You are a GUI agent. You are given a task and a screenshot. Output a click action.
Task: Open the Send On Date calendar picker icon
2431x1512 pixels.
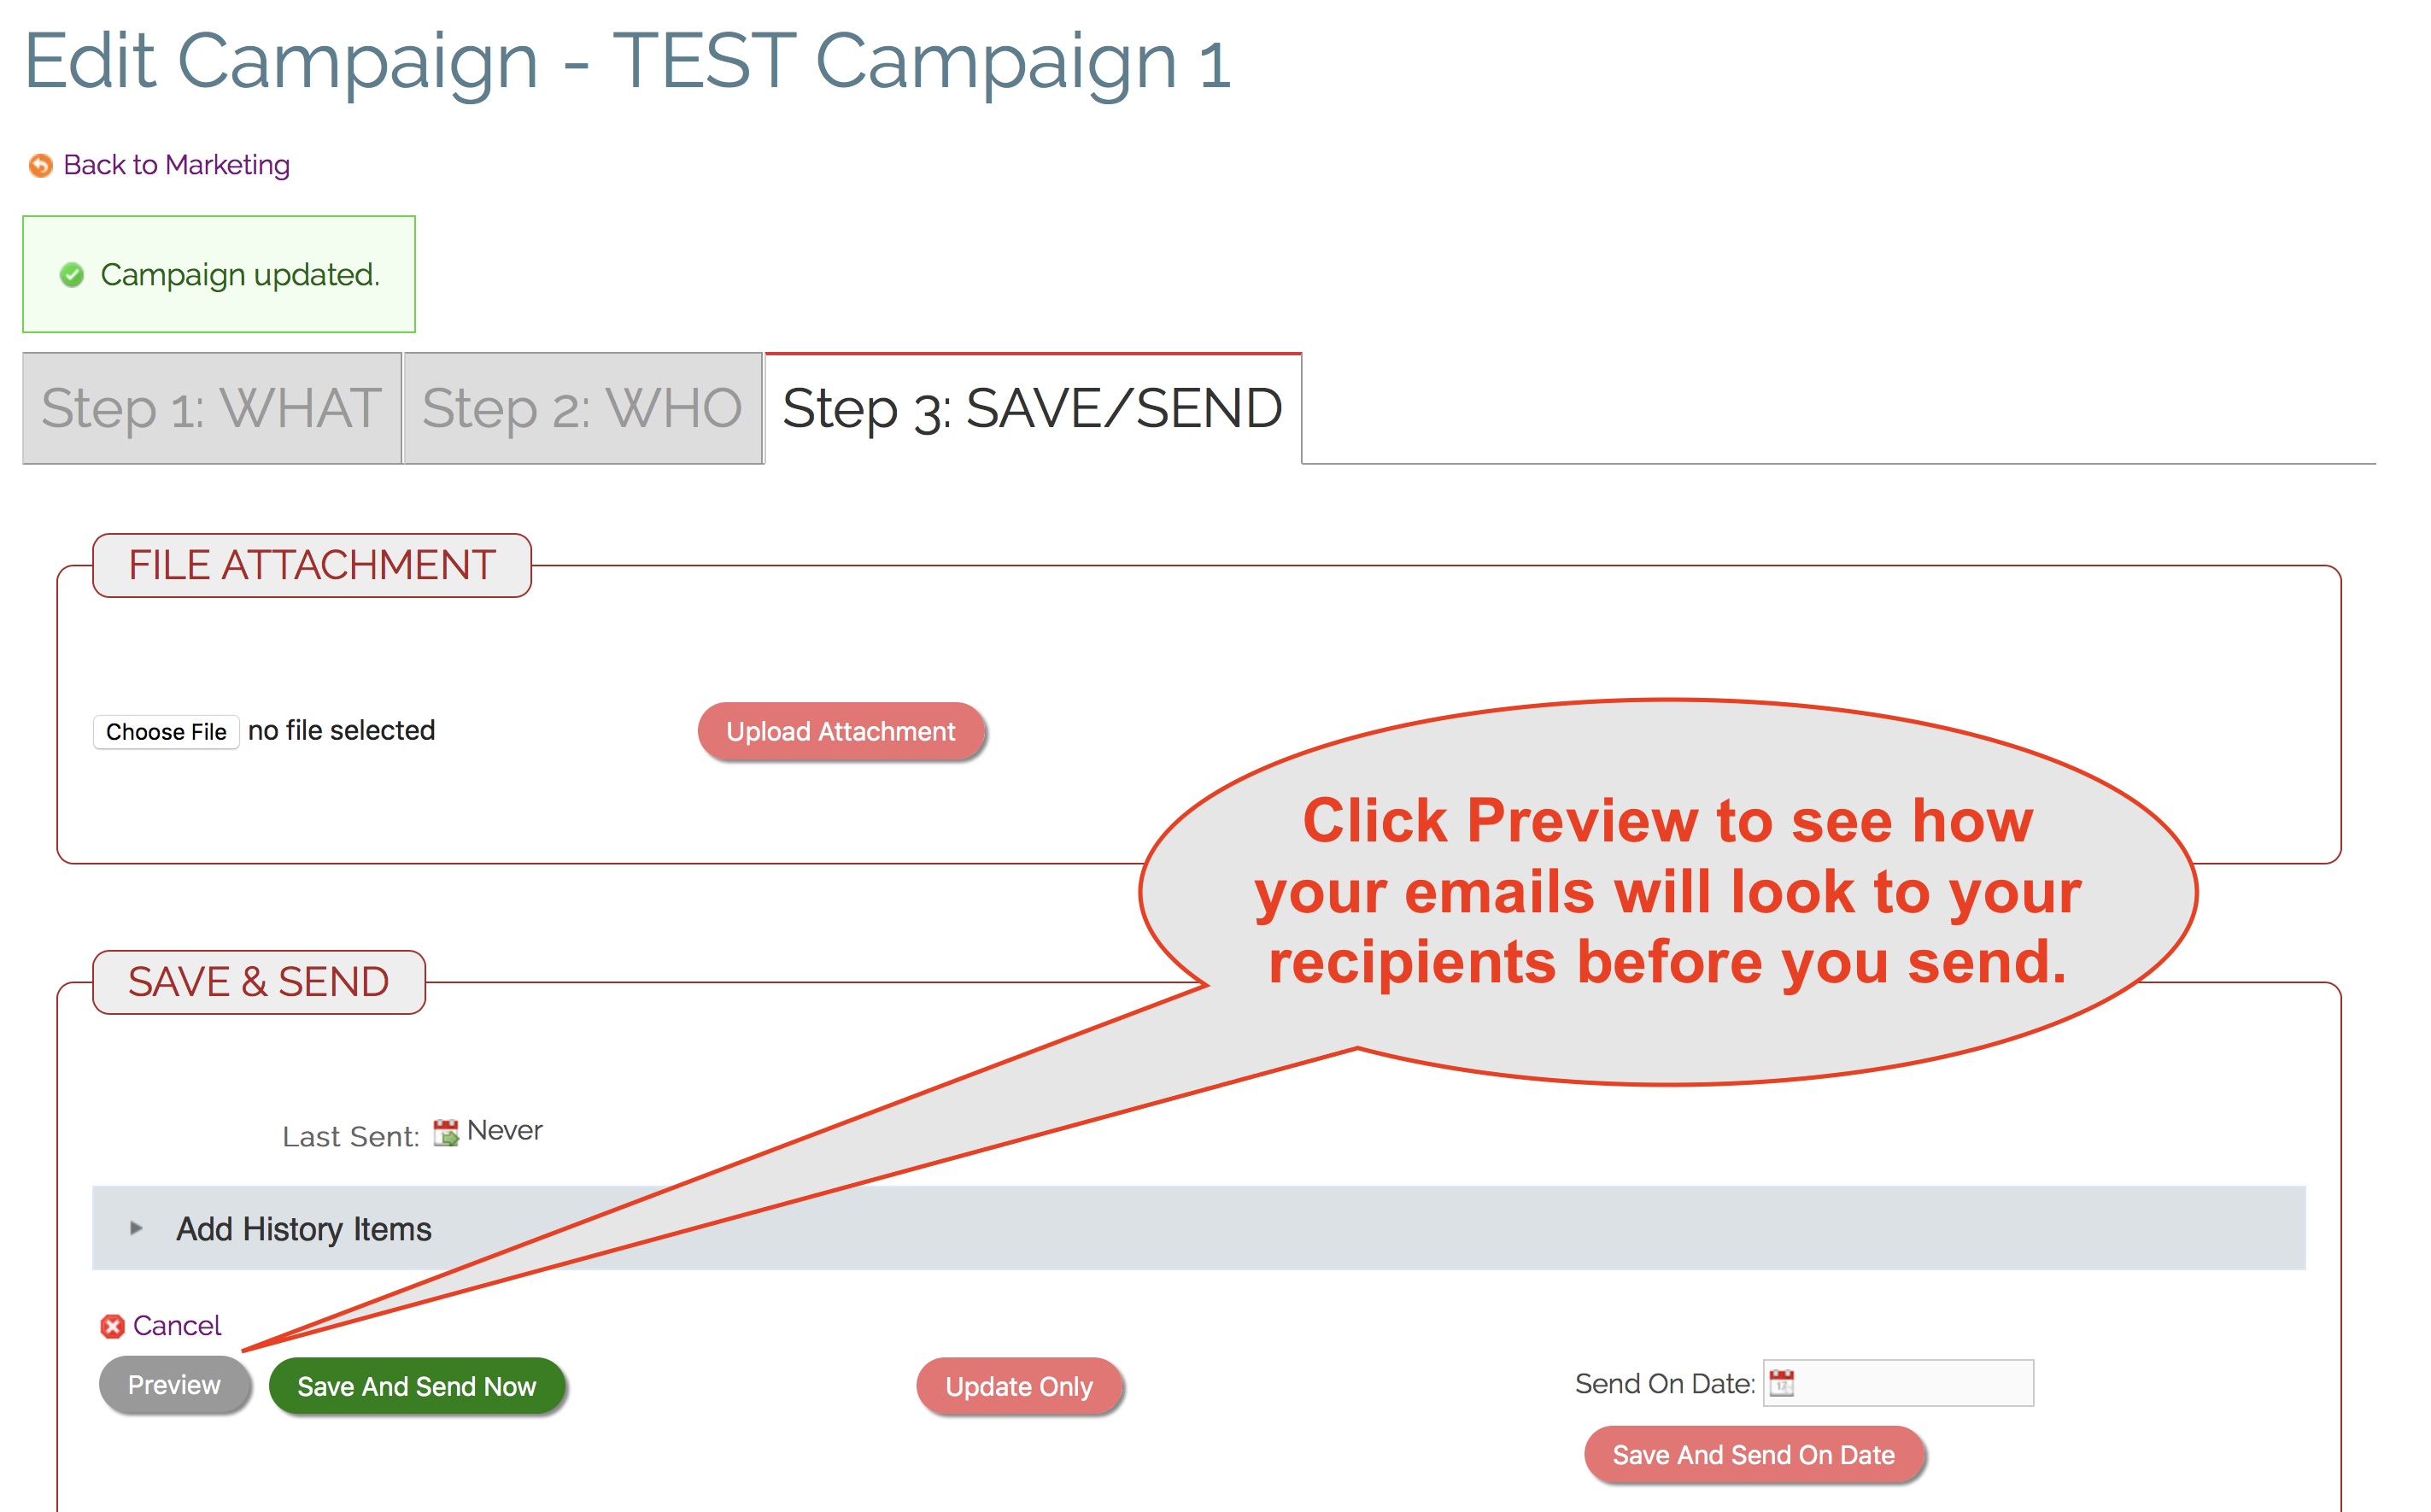pyautogui.click(x=1781, y=1383)
